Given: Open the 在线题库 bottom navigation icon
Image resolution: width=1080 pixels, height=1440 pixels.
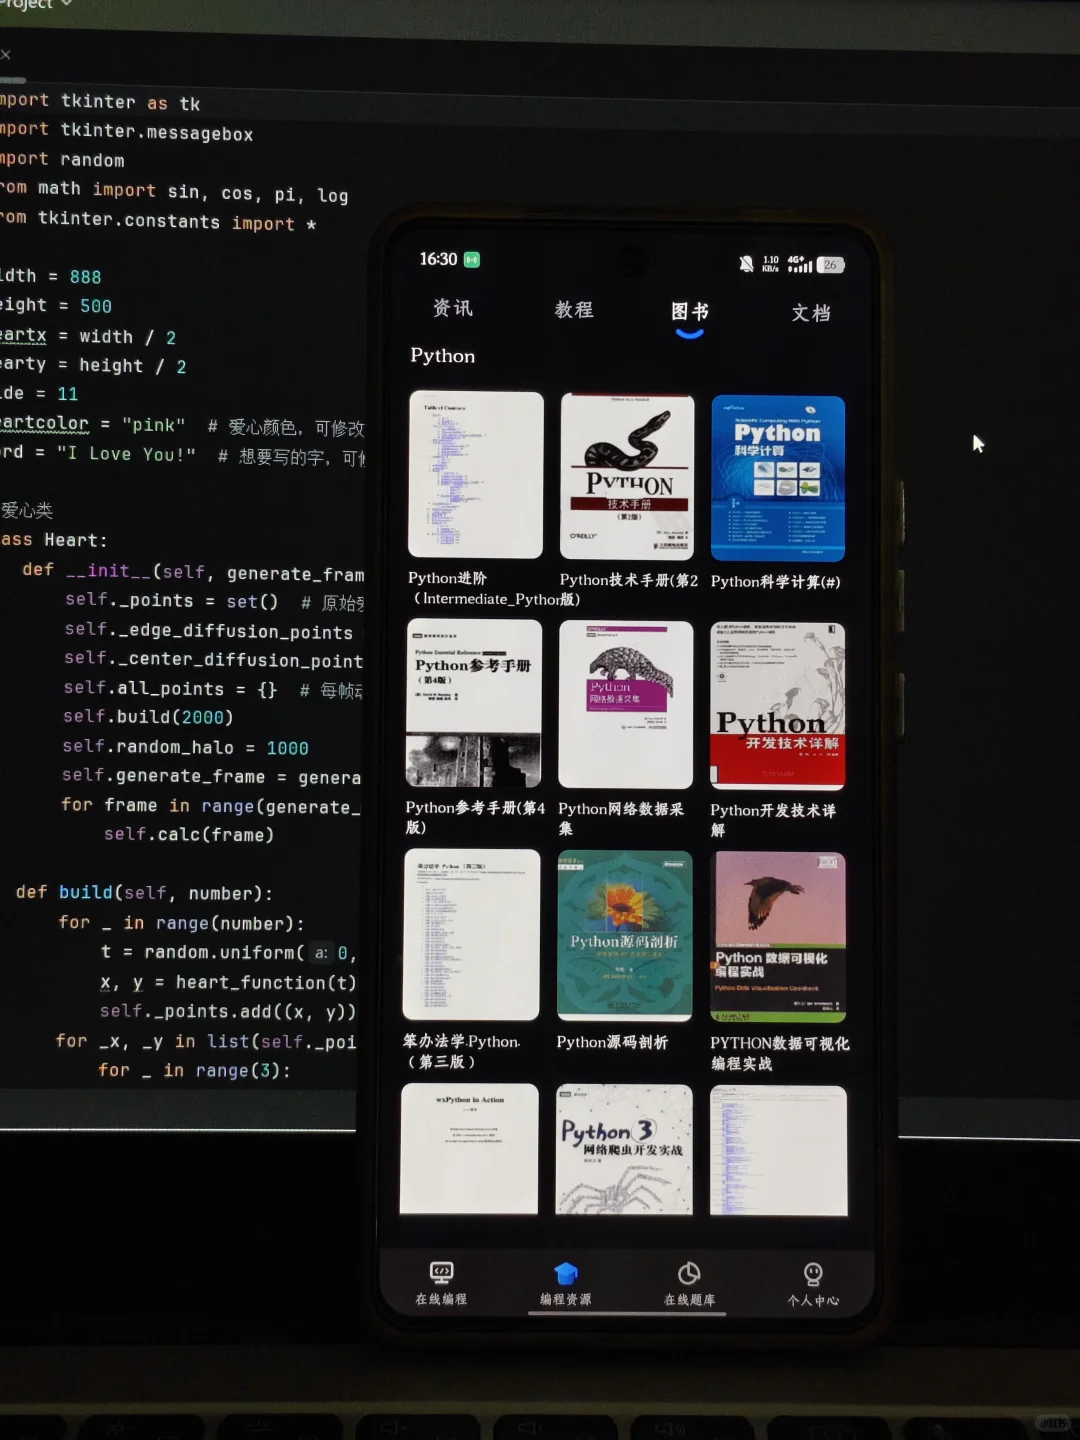Looking at the screenshot, I should (689, 1285).
